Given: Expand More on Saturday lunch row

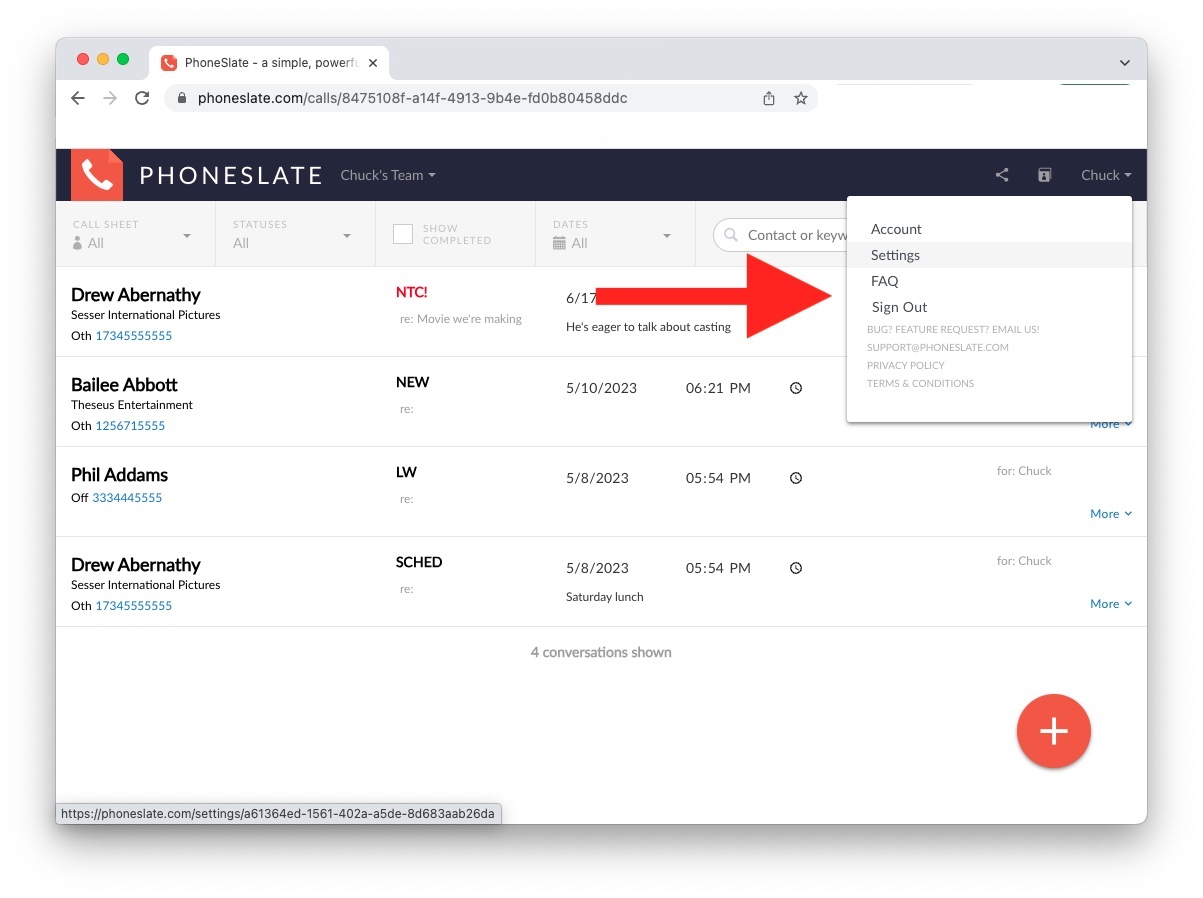Looking at the screenshot, I should point(1111,604).
